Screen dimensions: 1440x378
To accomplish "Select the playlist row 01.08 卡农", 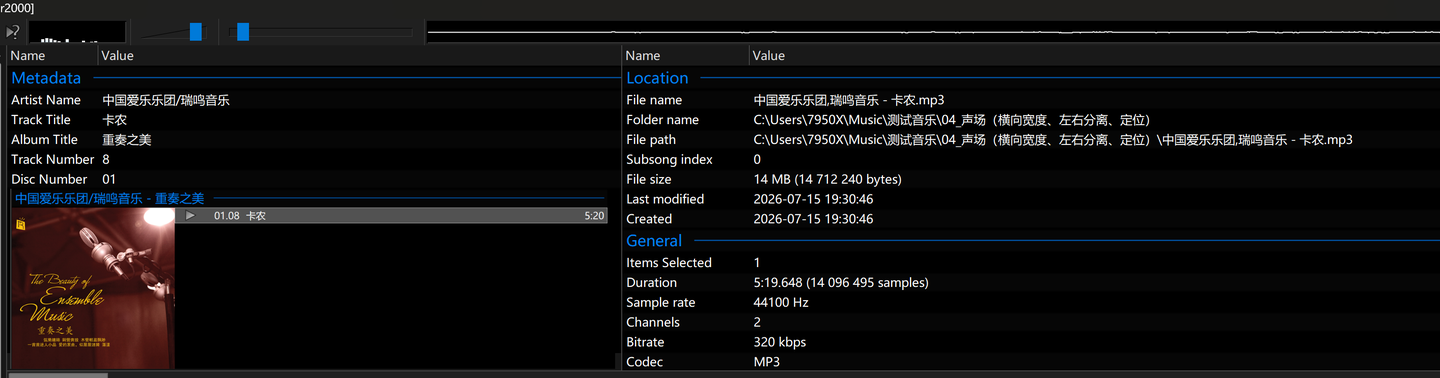I will (x=391, y=215).
